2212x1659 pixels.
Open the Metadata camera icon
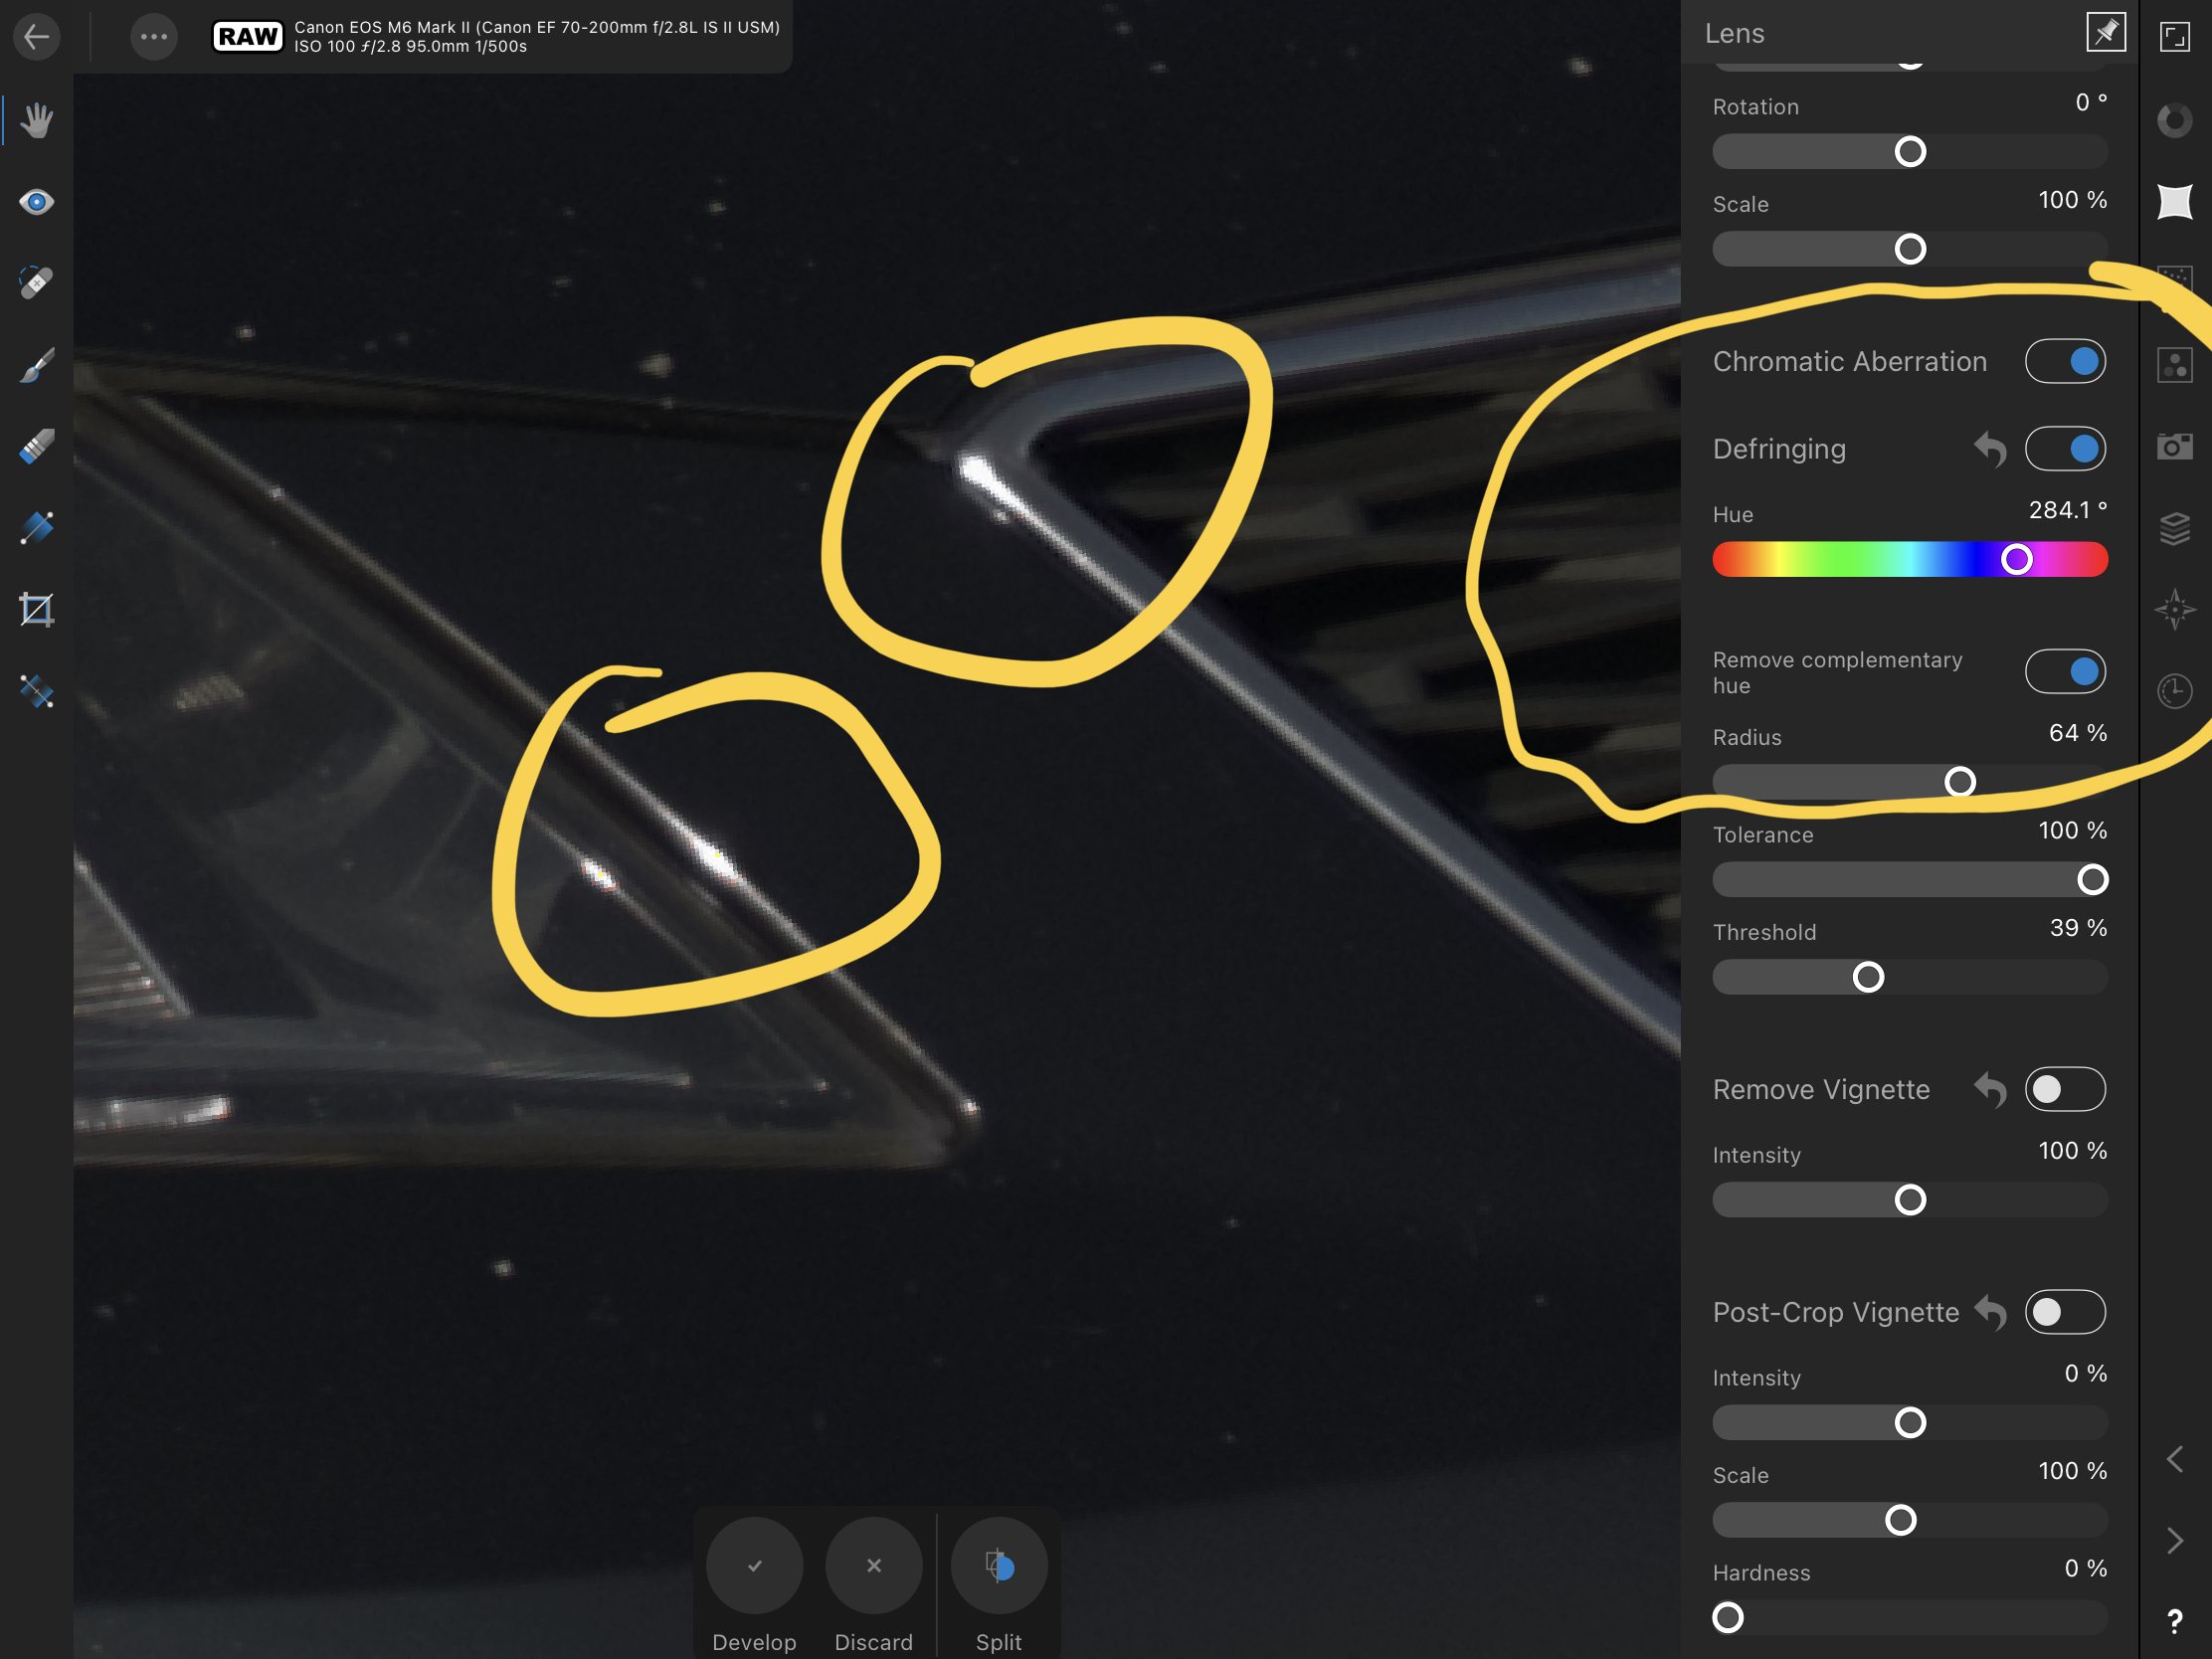coord(2175,446)
